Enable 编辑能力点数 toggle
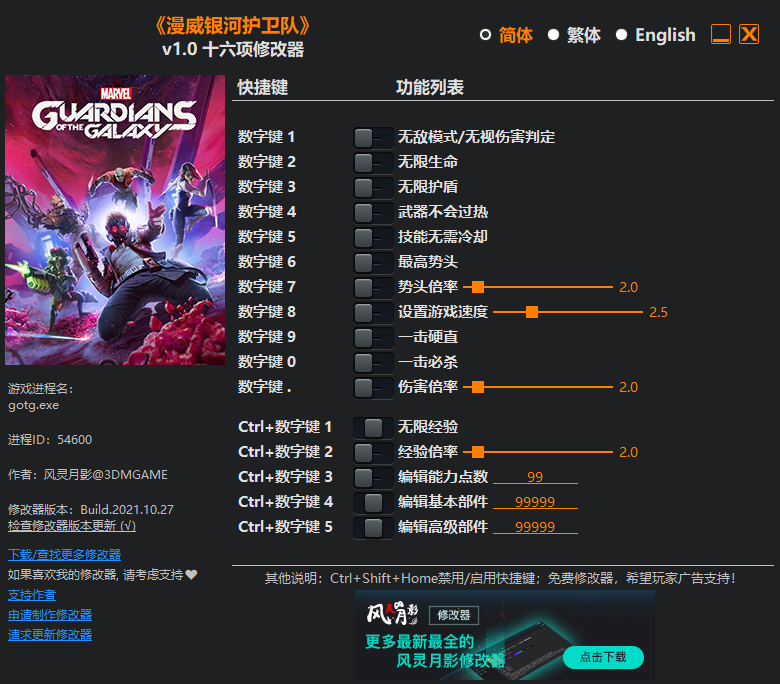The image size is (780, 684). pos(373,478)
